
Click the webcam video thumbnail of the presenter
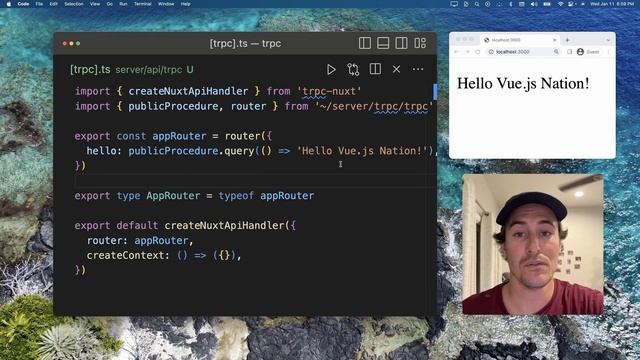[533, 244]
